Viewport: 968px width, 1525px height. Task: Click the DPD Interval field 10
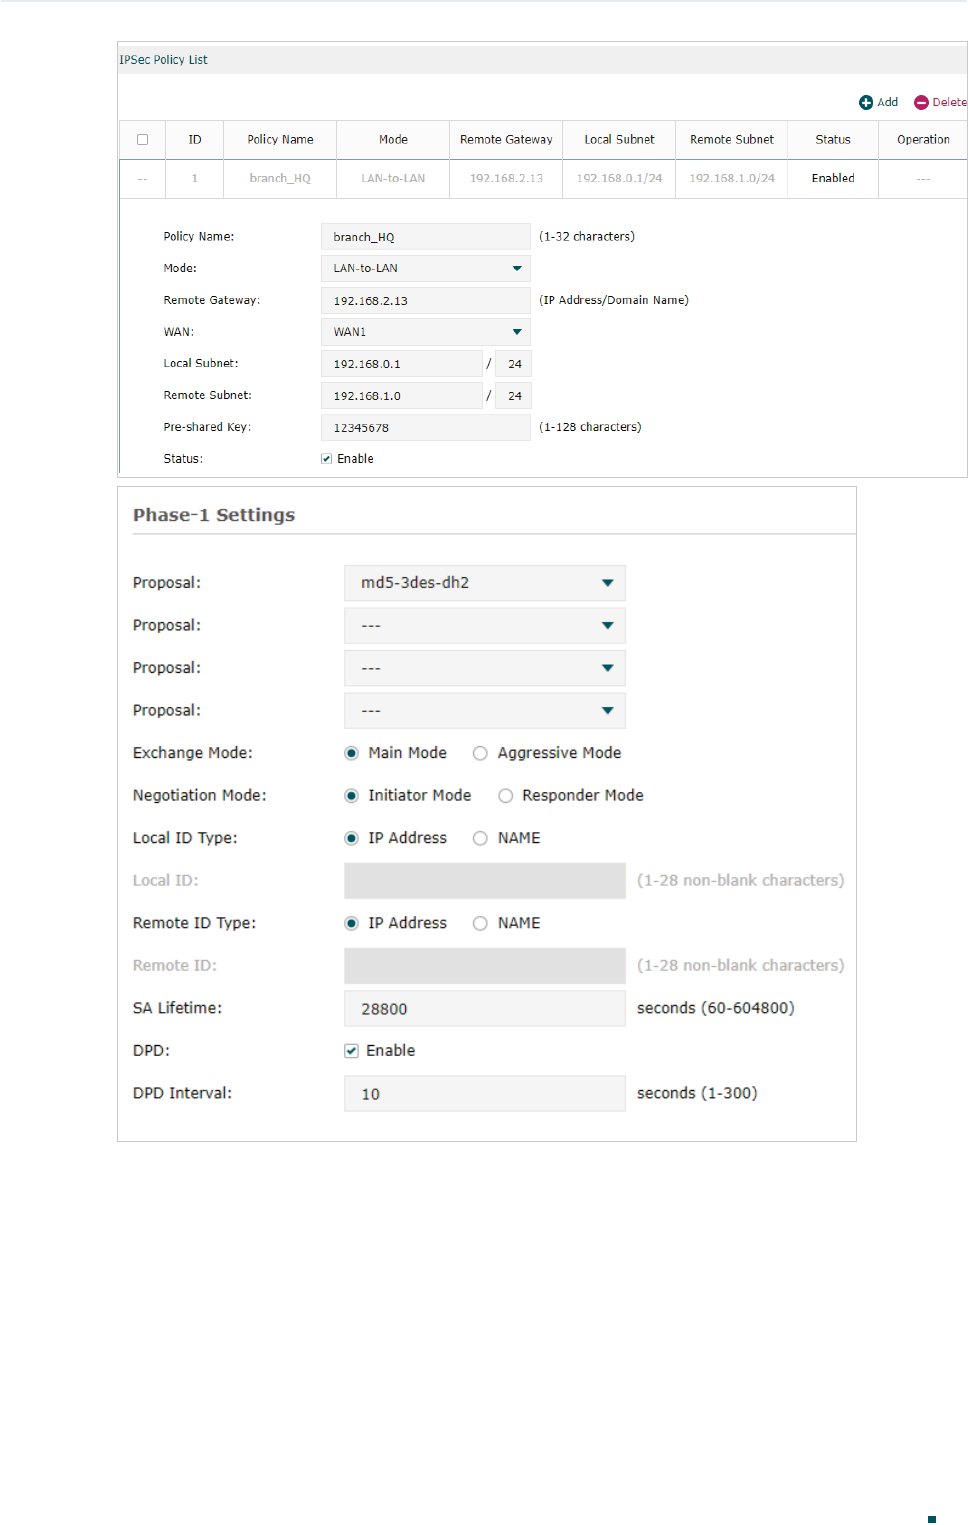[485, 1094]
